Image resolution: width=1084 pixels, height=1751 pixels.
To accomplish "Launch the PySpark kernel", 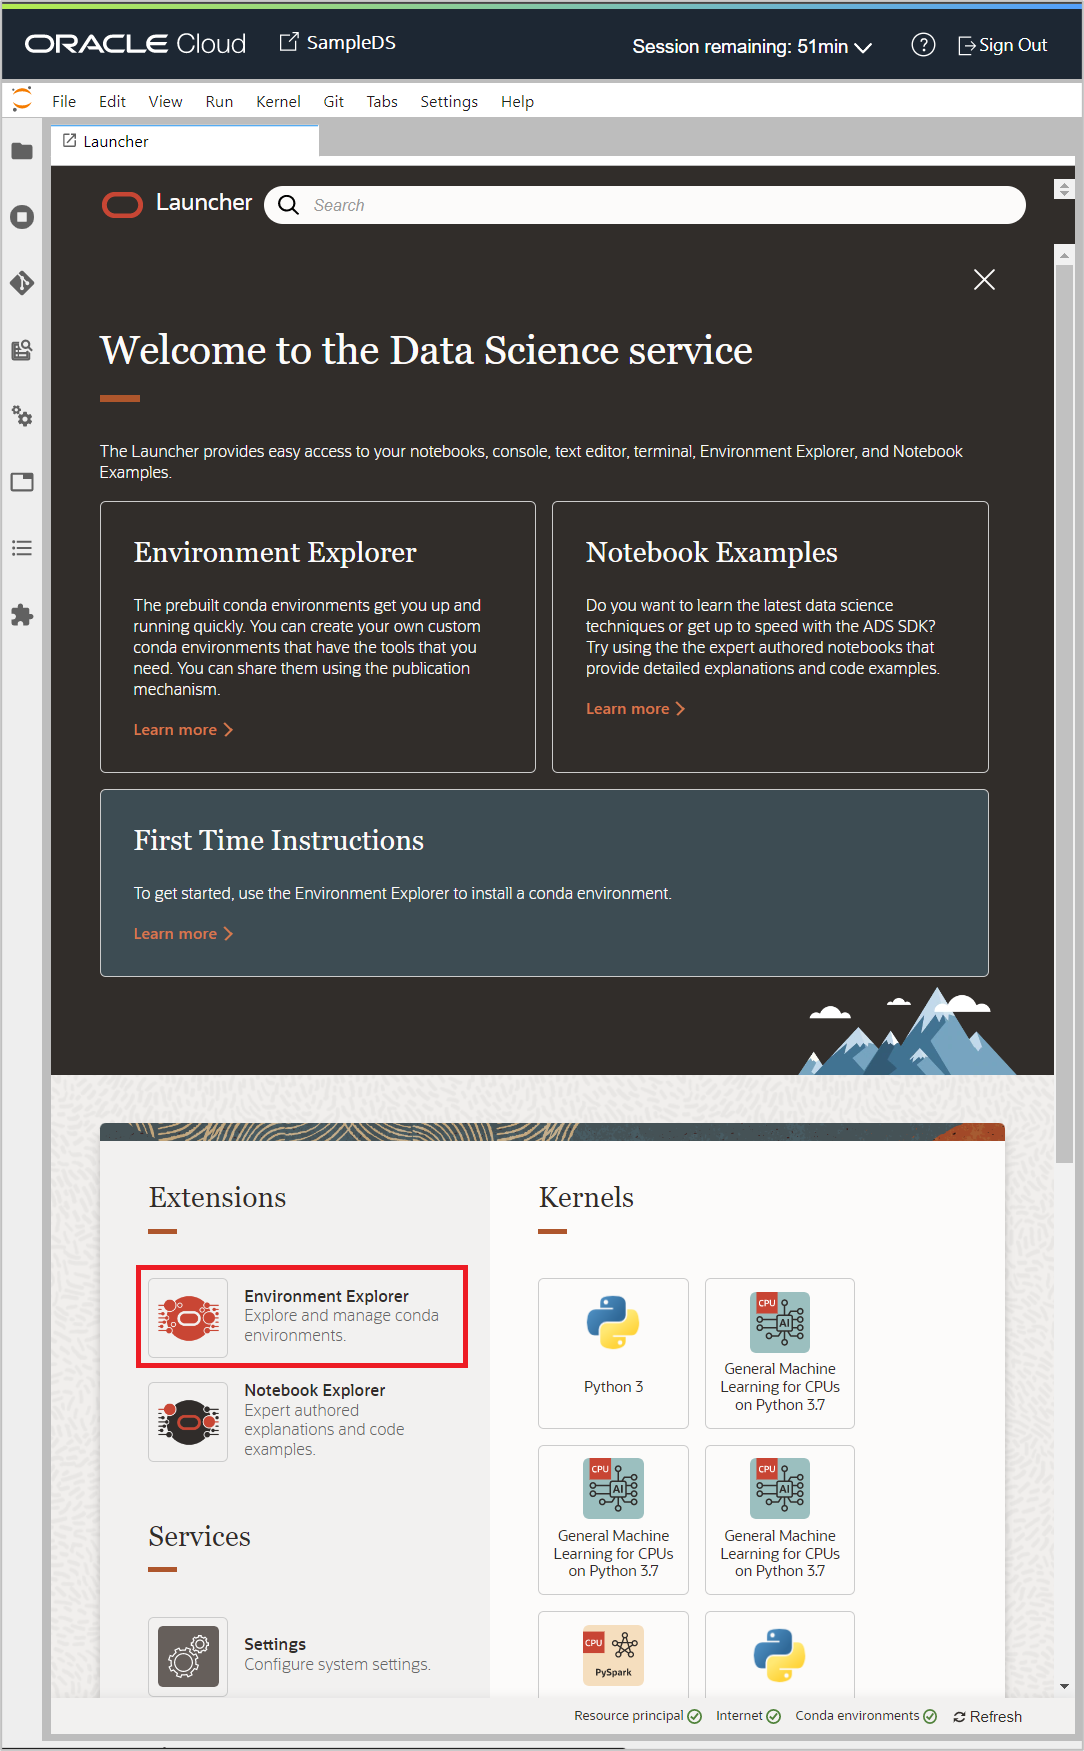I will 613,1655.
